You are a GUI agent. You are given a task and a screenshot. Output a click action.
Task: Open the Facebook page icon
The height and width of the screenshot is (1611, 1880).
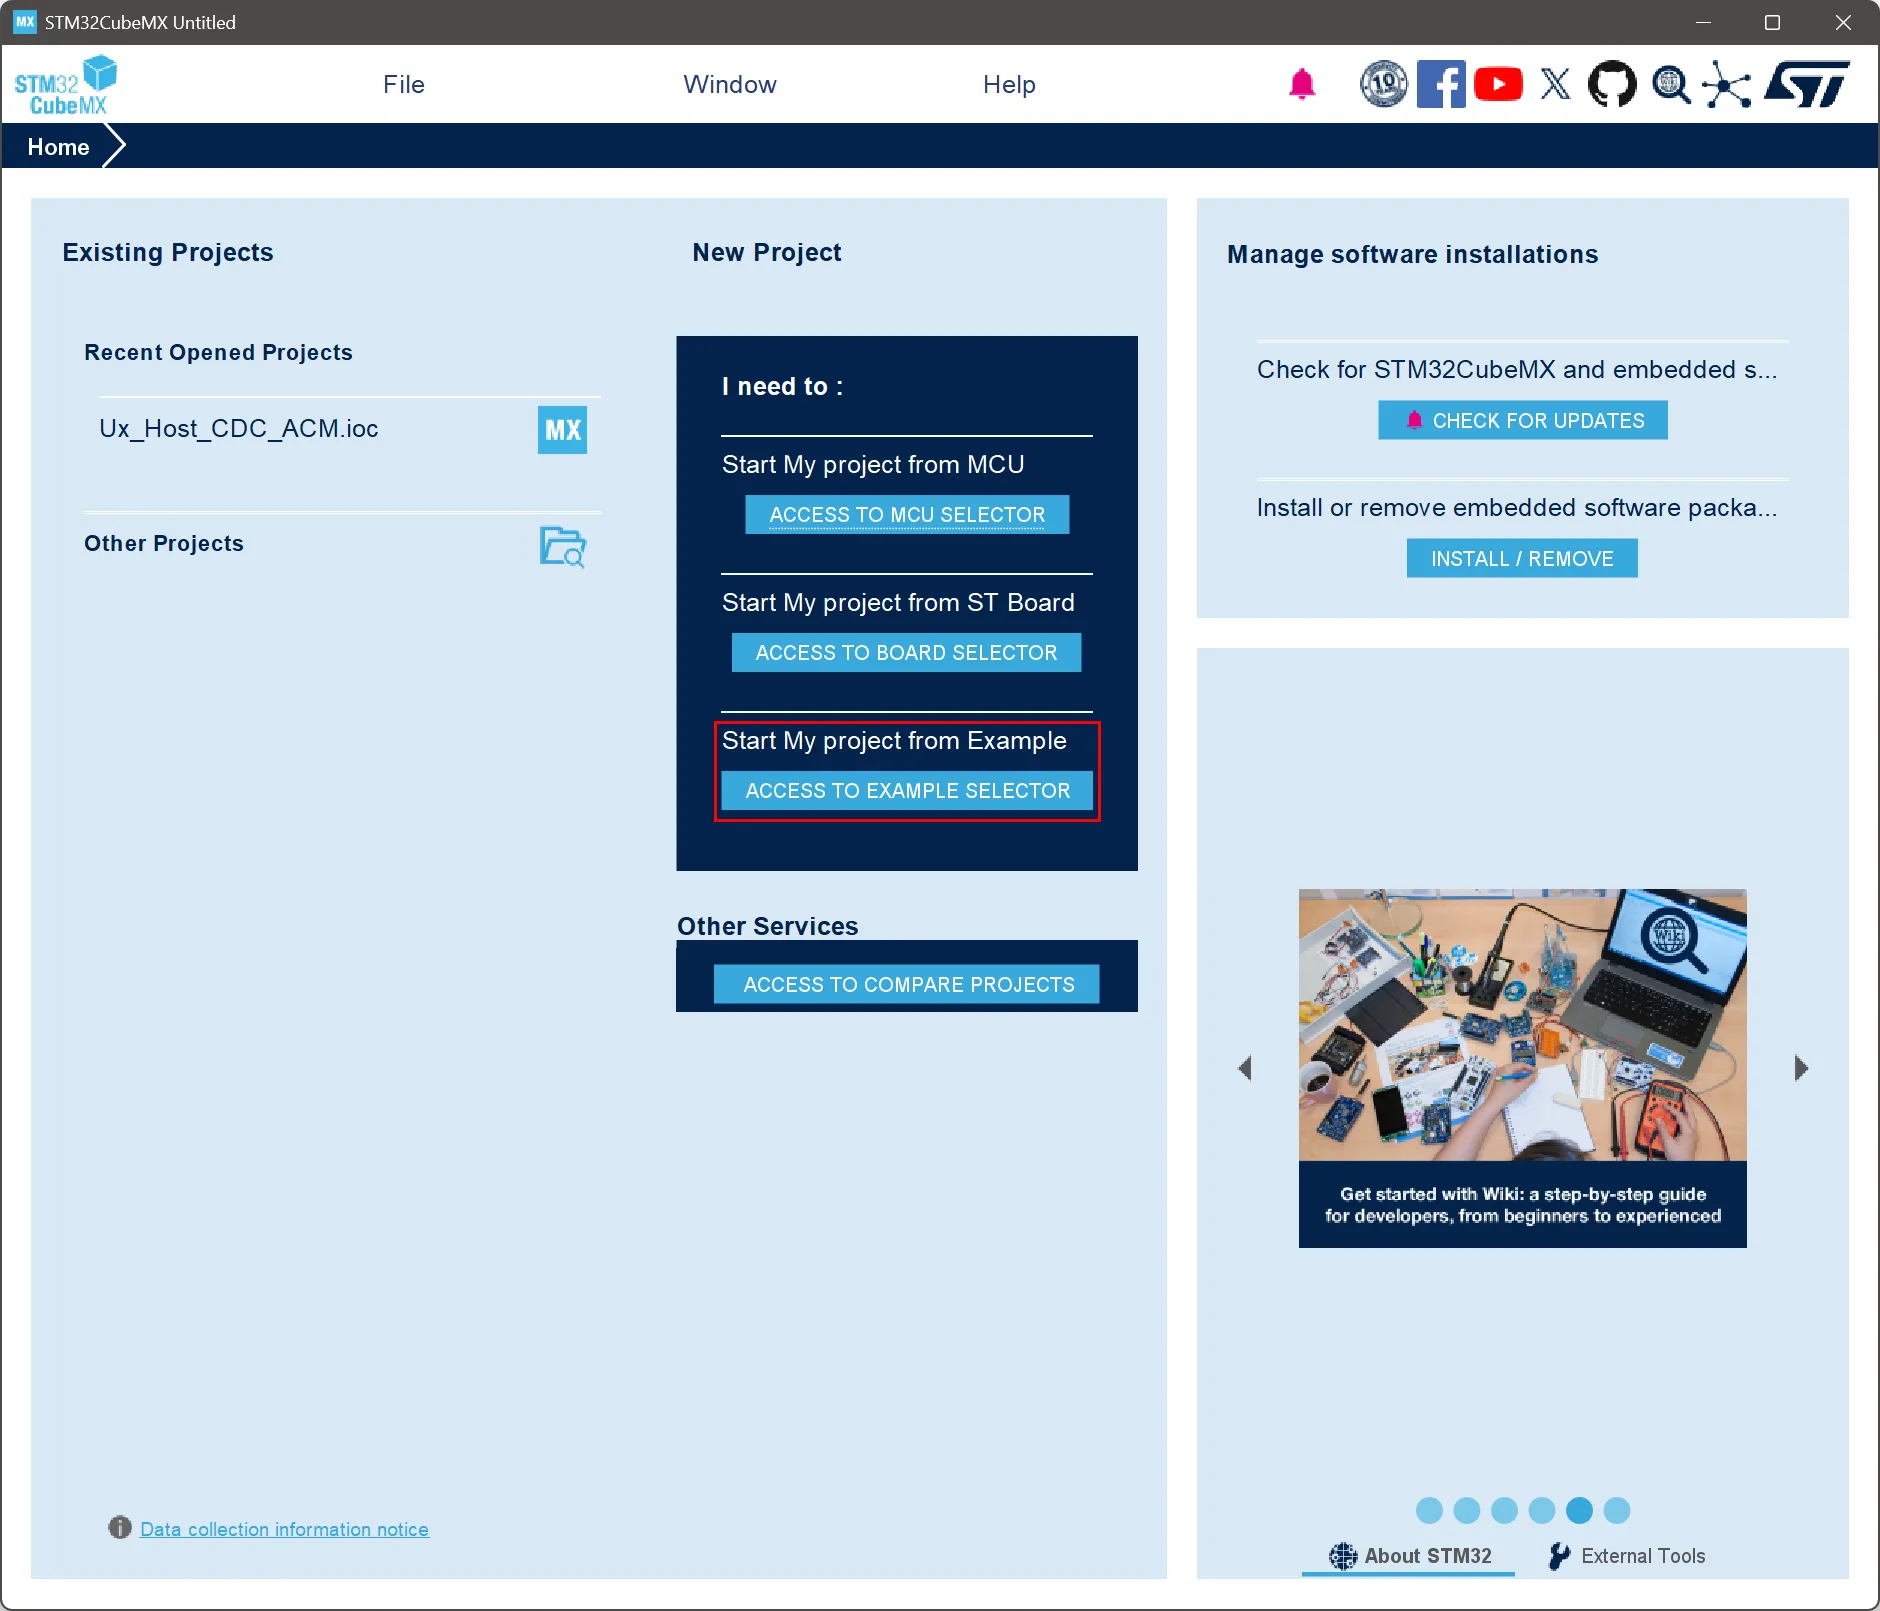click(x=1440, y=84)
